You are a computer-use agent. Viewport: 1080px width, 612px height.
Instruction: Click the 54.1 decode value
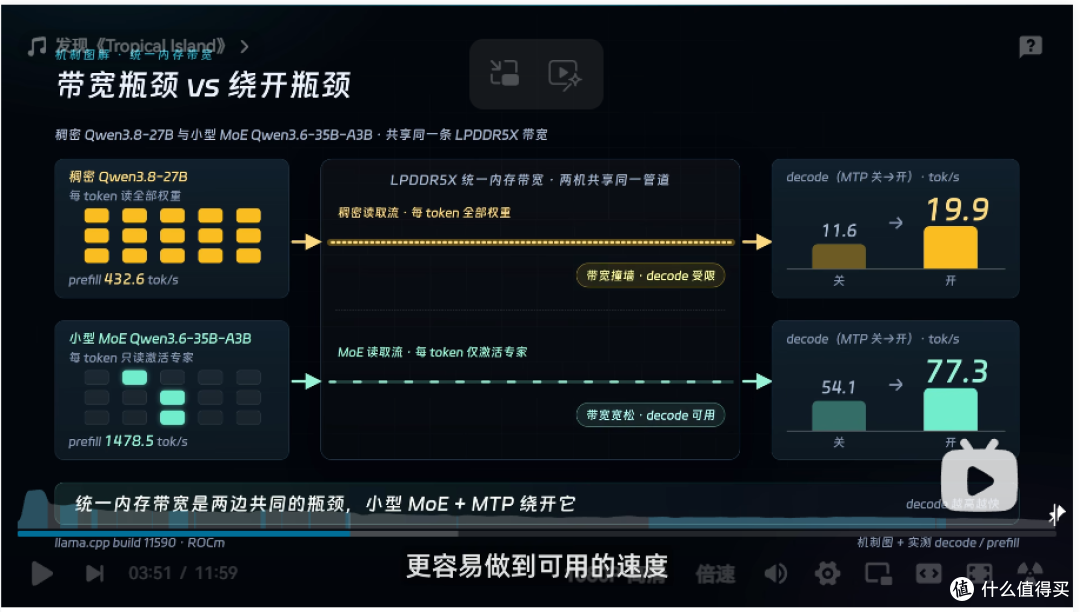tap(839, 388)
